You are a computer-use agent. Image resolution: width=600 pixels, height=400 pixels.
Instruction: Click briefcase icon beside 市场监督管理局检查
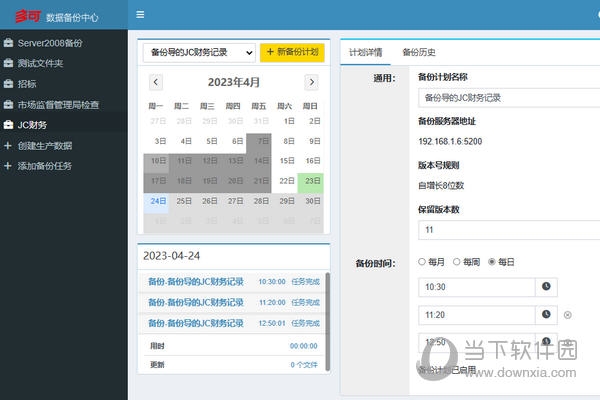[x=8, y=104]
